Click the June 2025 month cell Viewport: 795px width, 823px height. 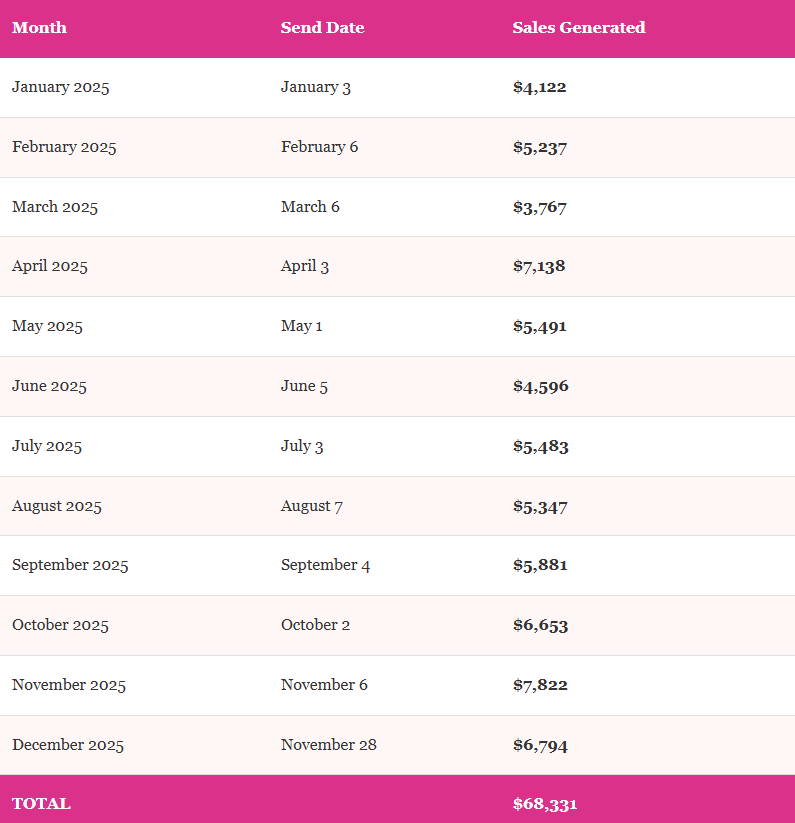click(x=49, y=386)
